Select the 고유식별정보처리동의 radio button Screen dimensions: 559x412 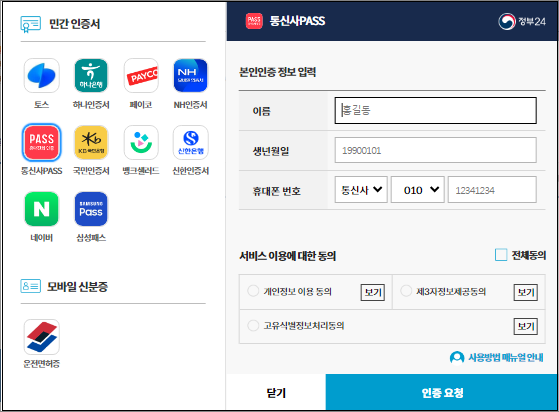click(253, 325)
